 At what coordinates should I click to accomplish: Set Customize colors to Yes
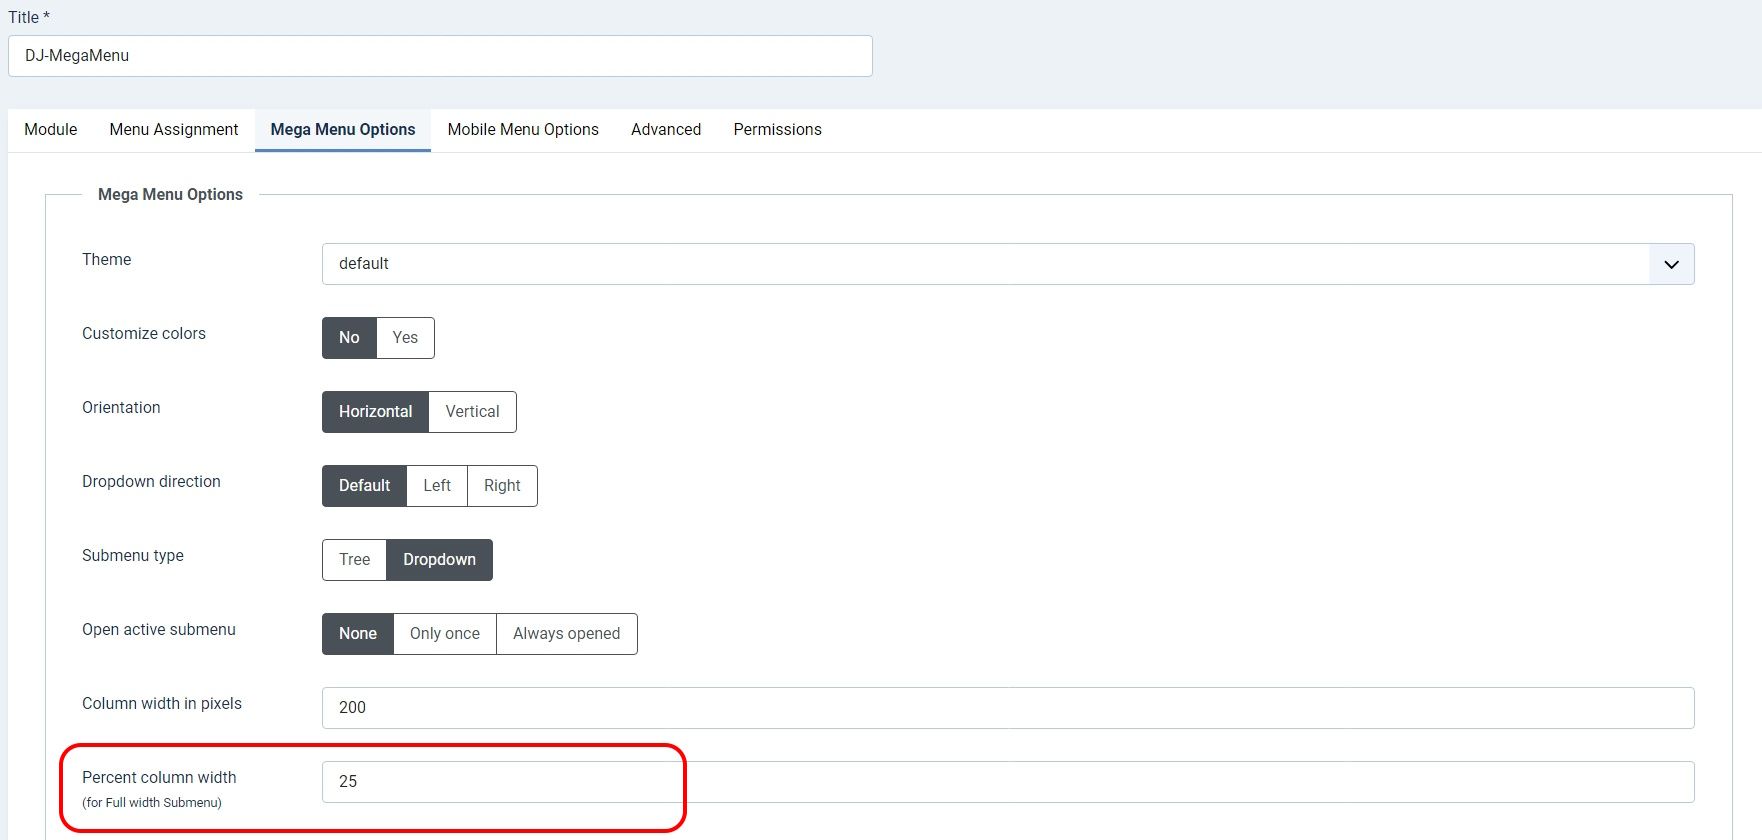click(405, 338)
